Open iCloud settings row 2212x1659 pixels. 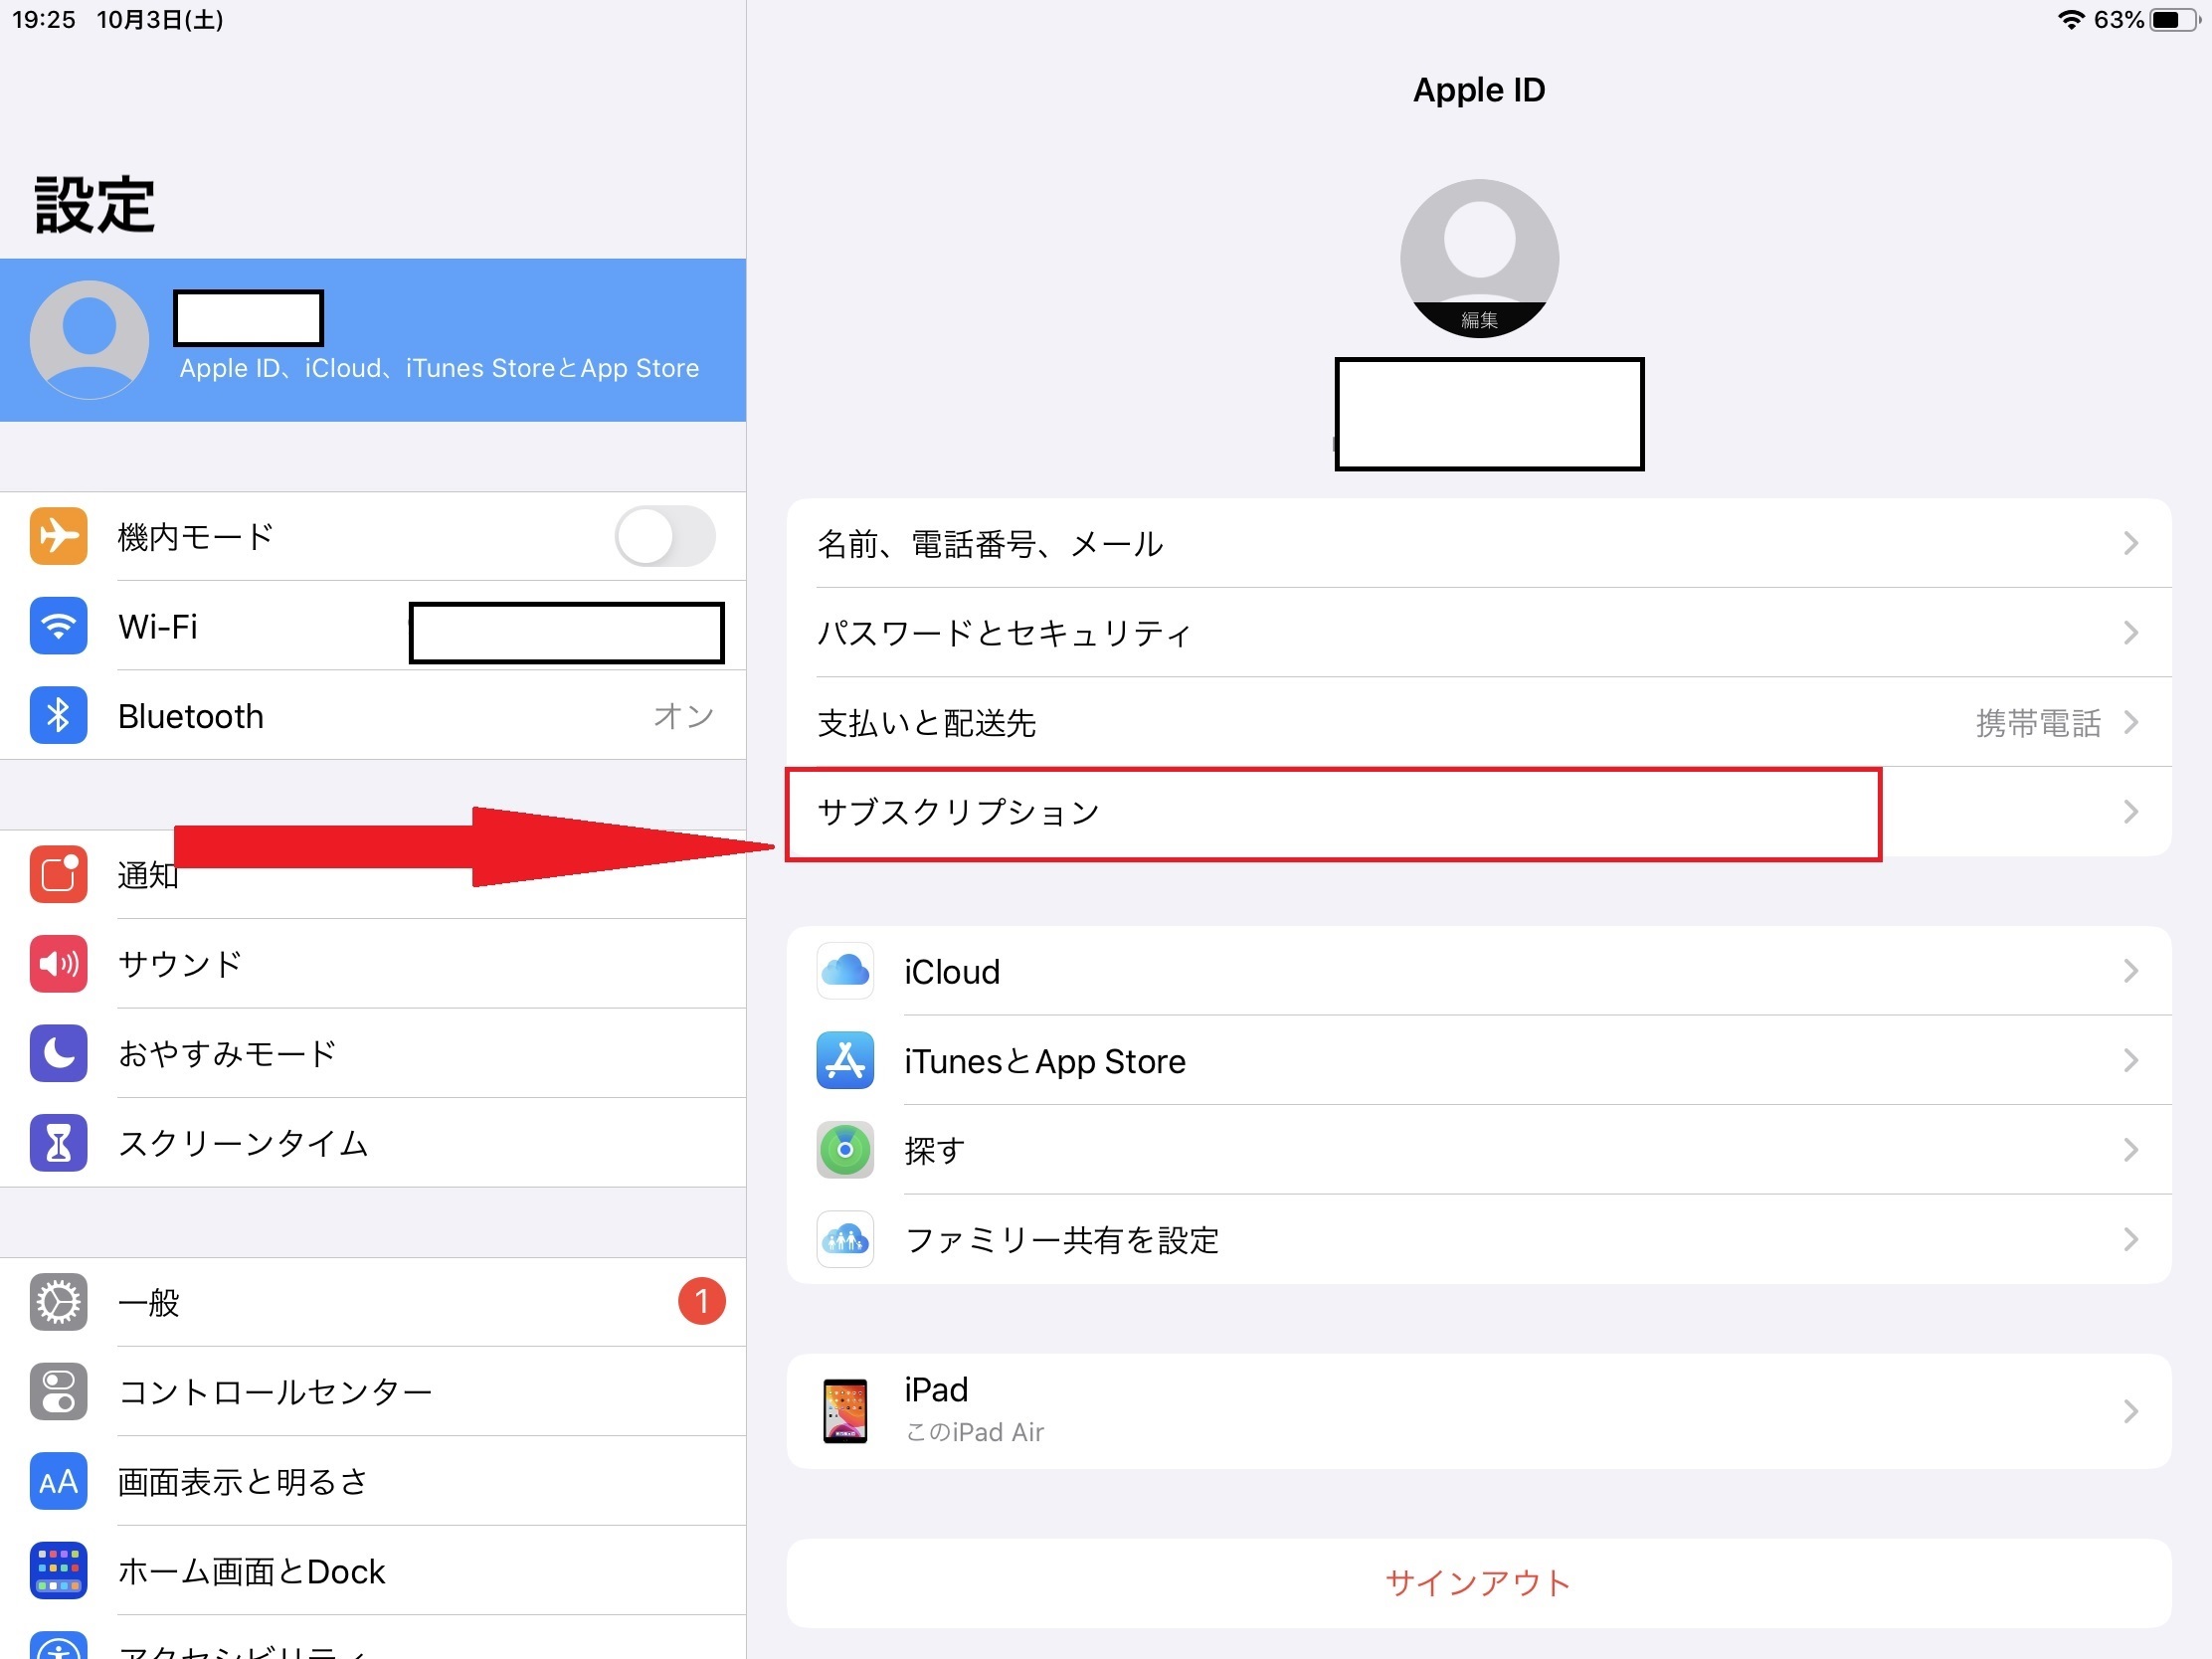1478,970
